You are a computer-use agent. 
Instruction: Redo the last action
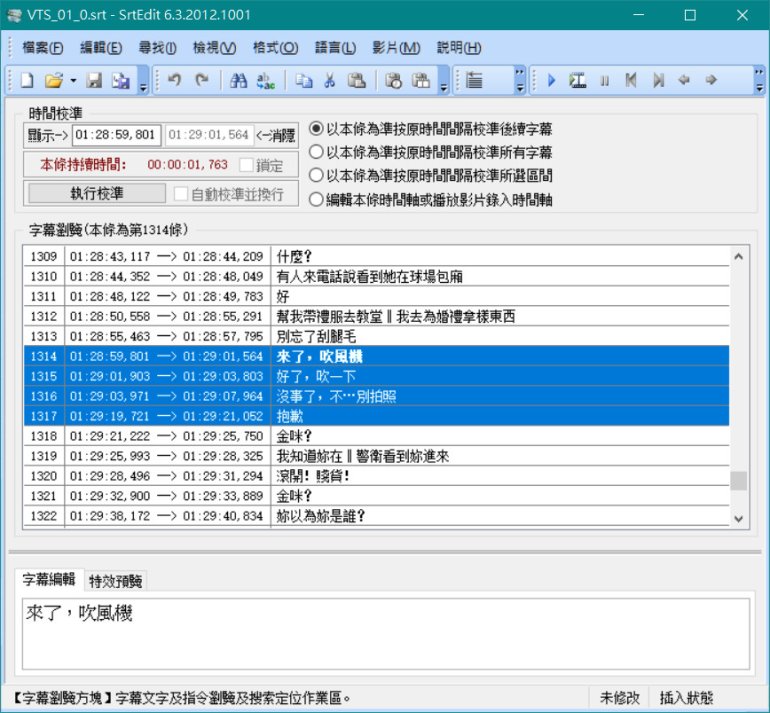coord(202,80)
